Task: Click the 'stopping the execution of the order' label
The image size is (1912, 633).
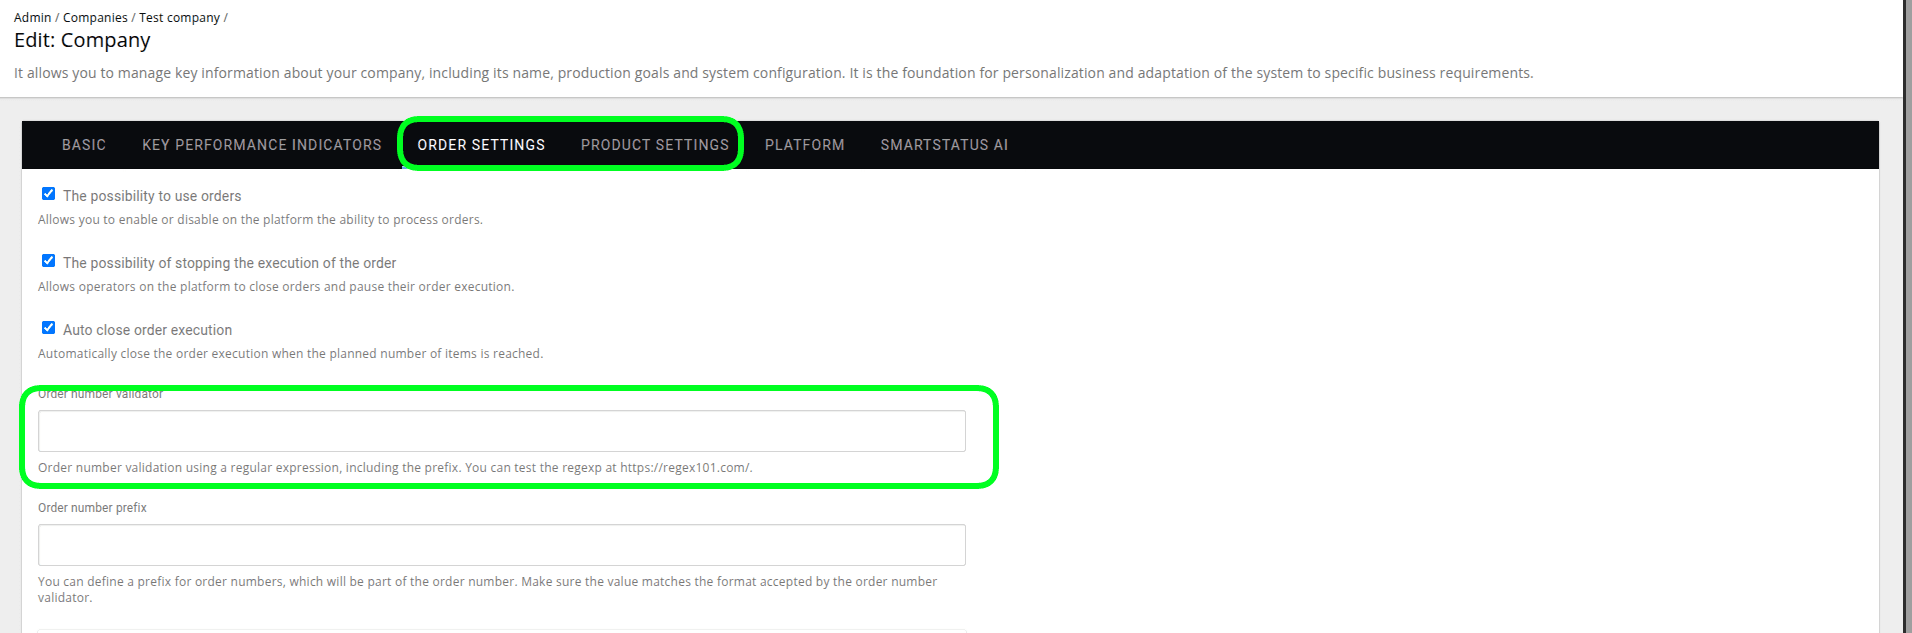Action: tap(229, 263)
